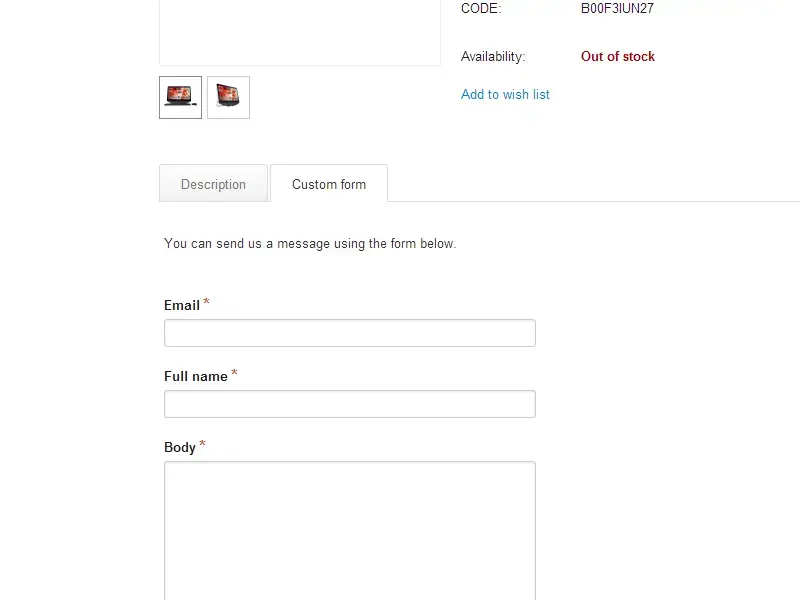The image size is (800, 600).
Task: Click the red asterisk beside Email
Action: (207, 302)
